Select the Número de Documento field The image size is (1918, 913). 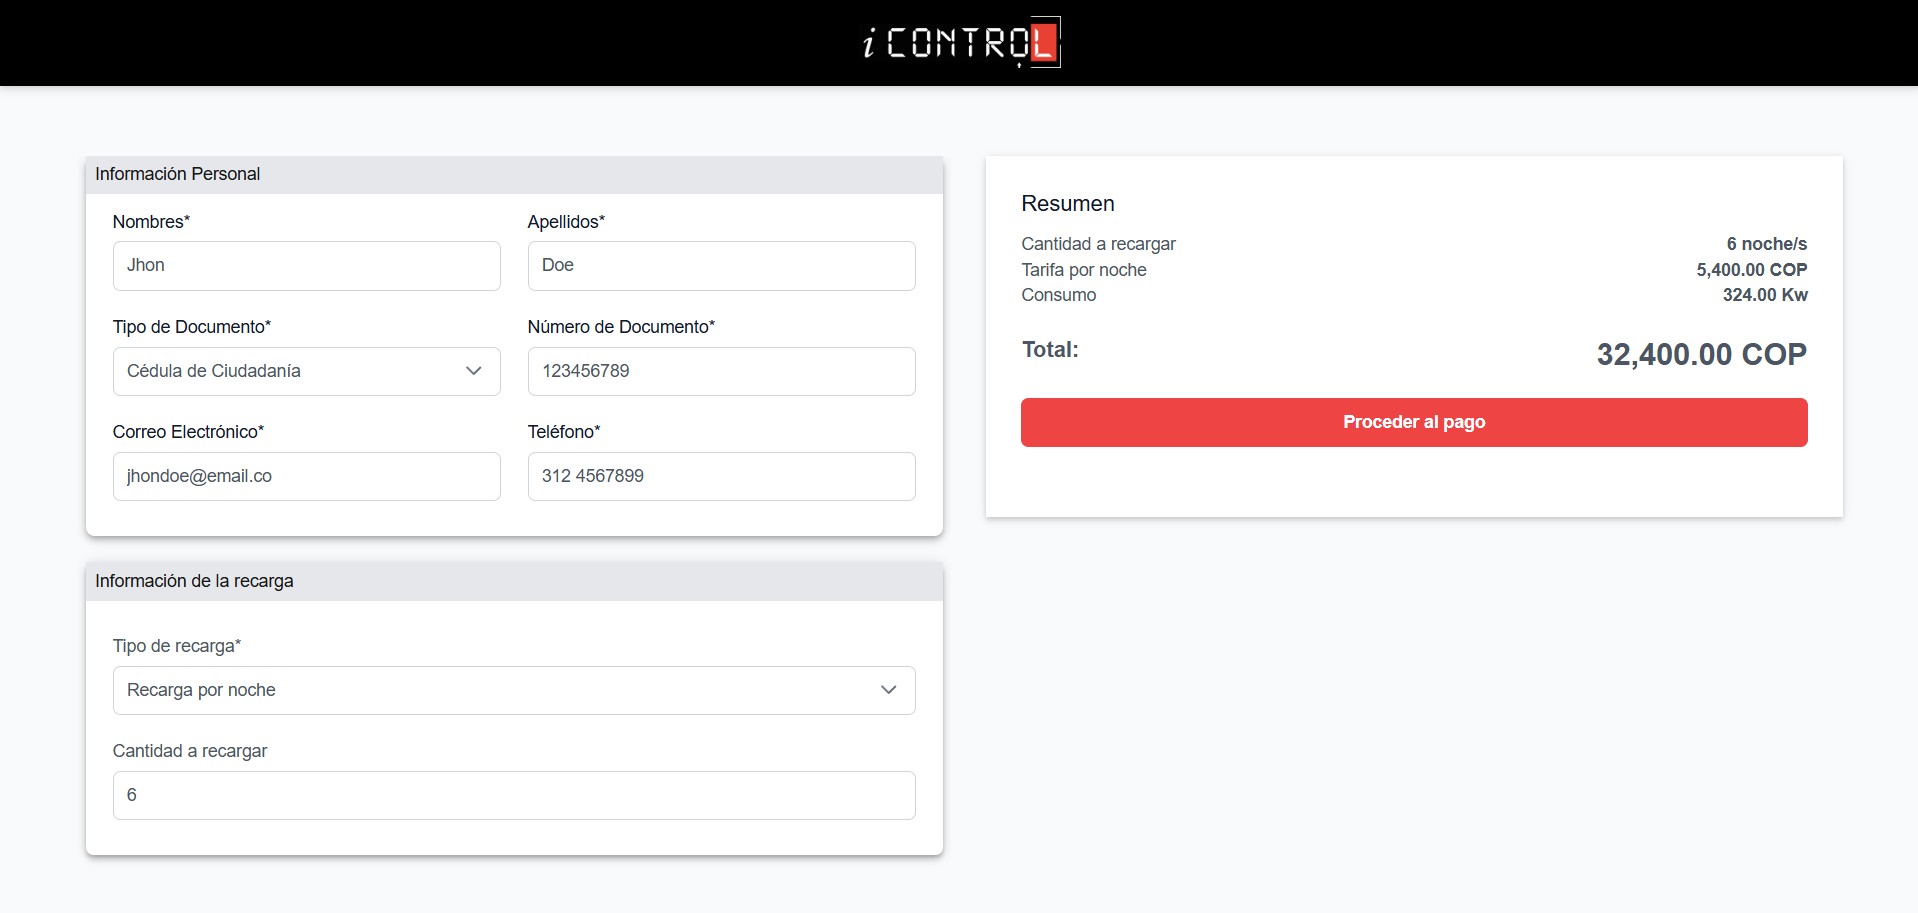[x=721, y=371]
